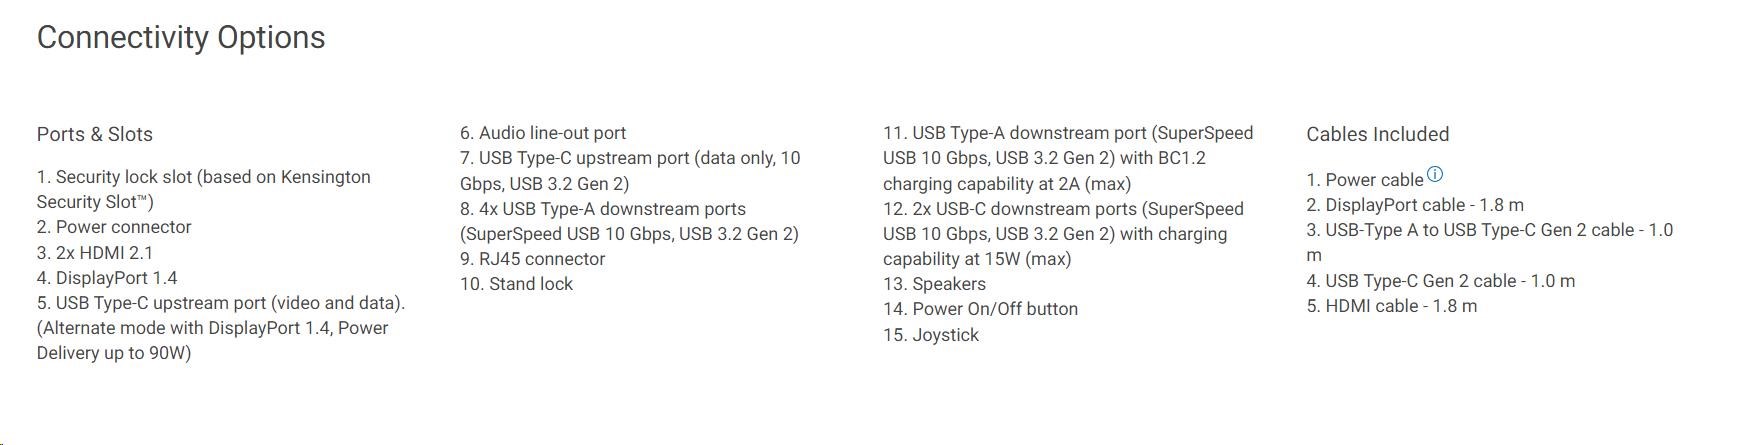The image size is (1741, 445).
Task: Select the DisplayPort 1.4 list item
Action: point(107,278)
